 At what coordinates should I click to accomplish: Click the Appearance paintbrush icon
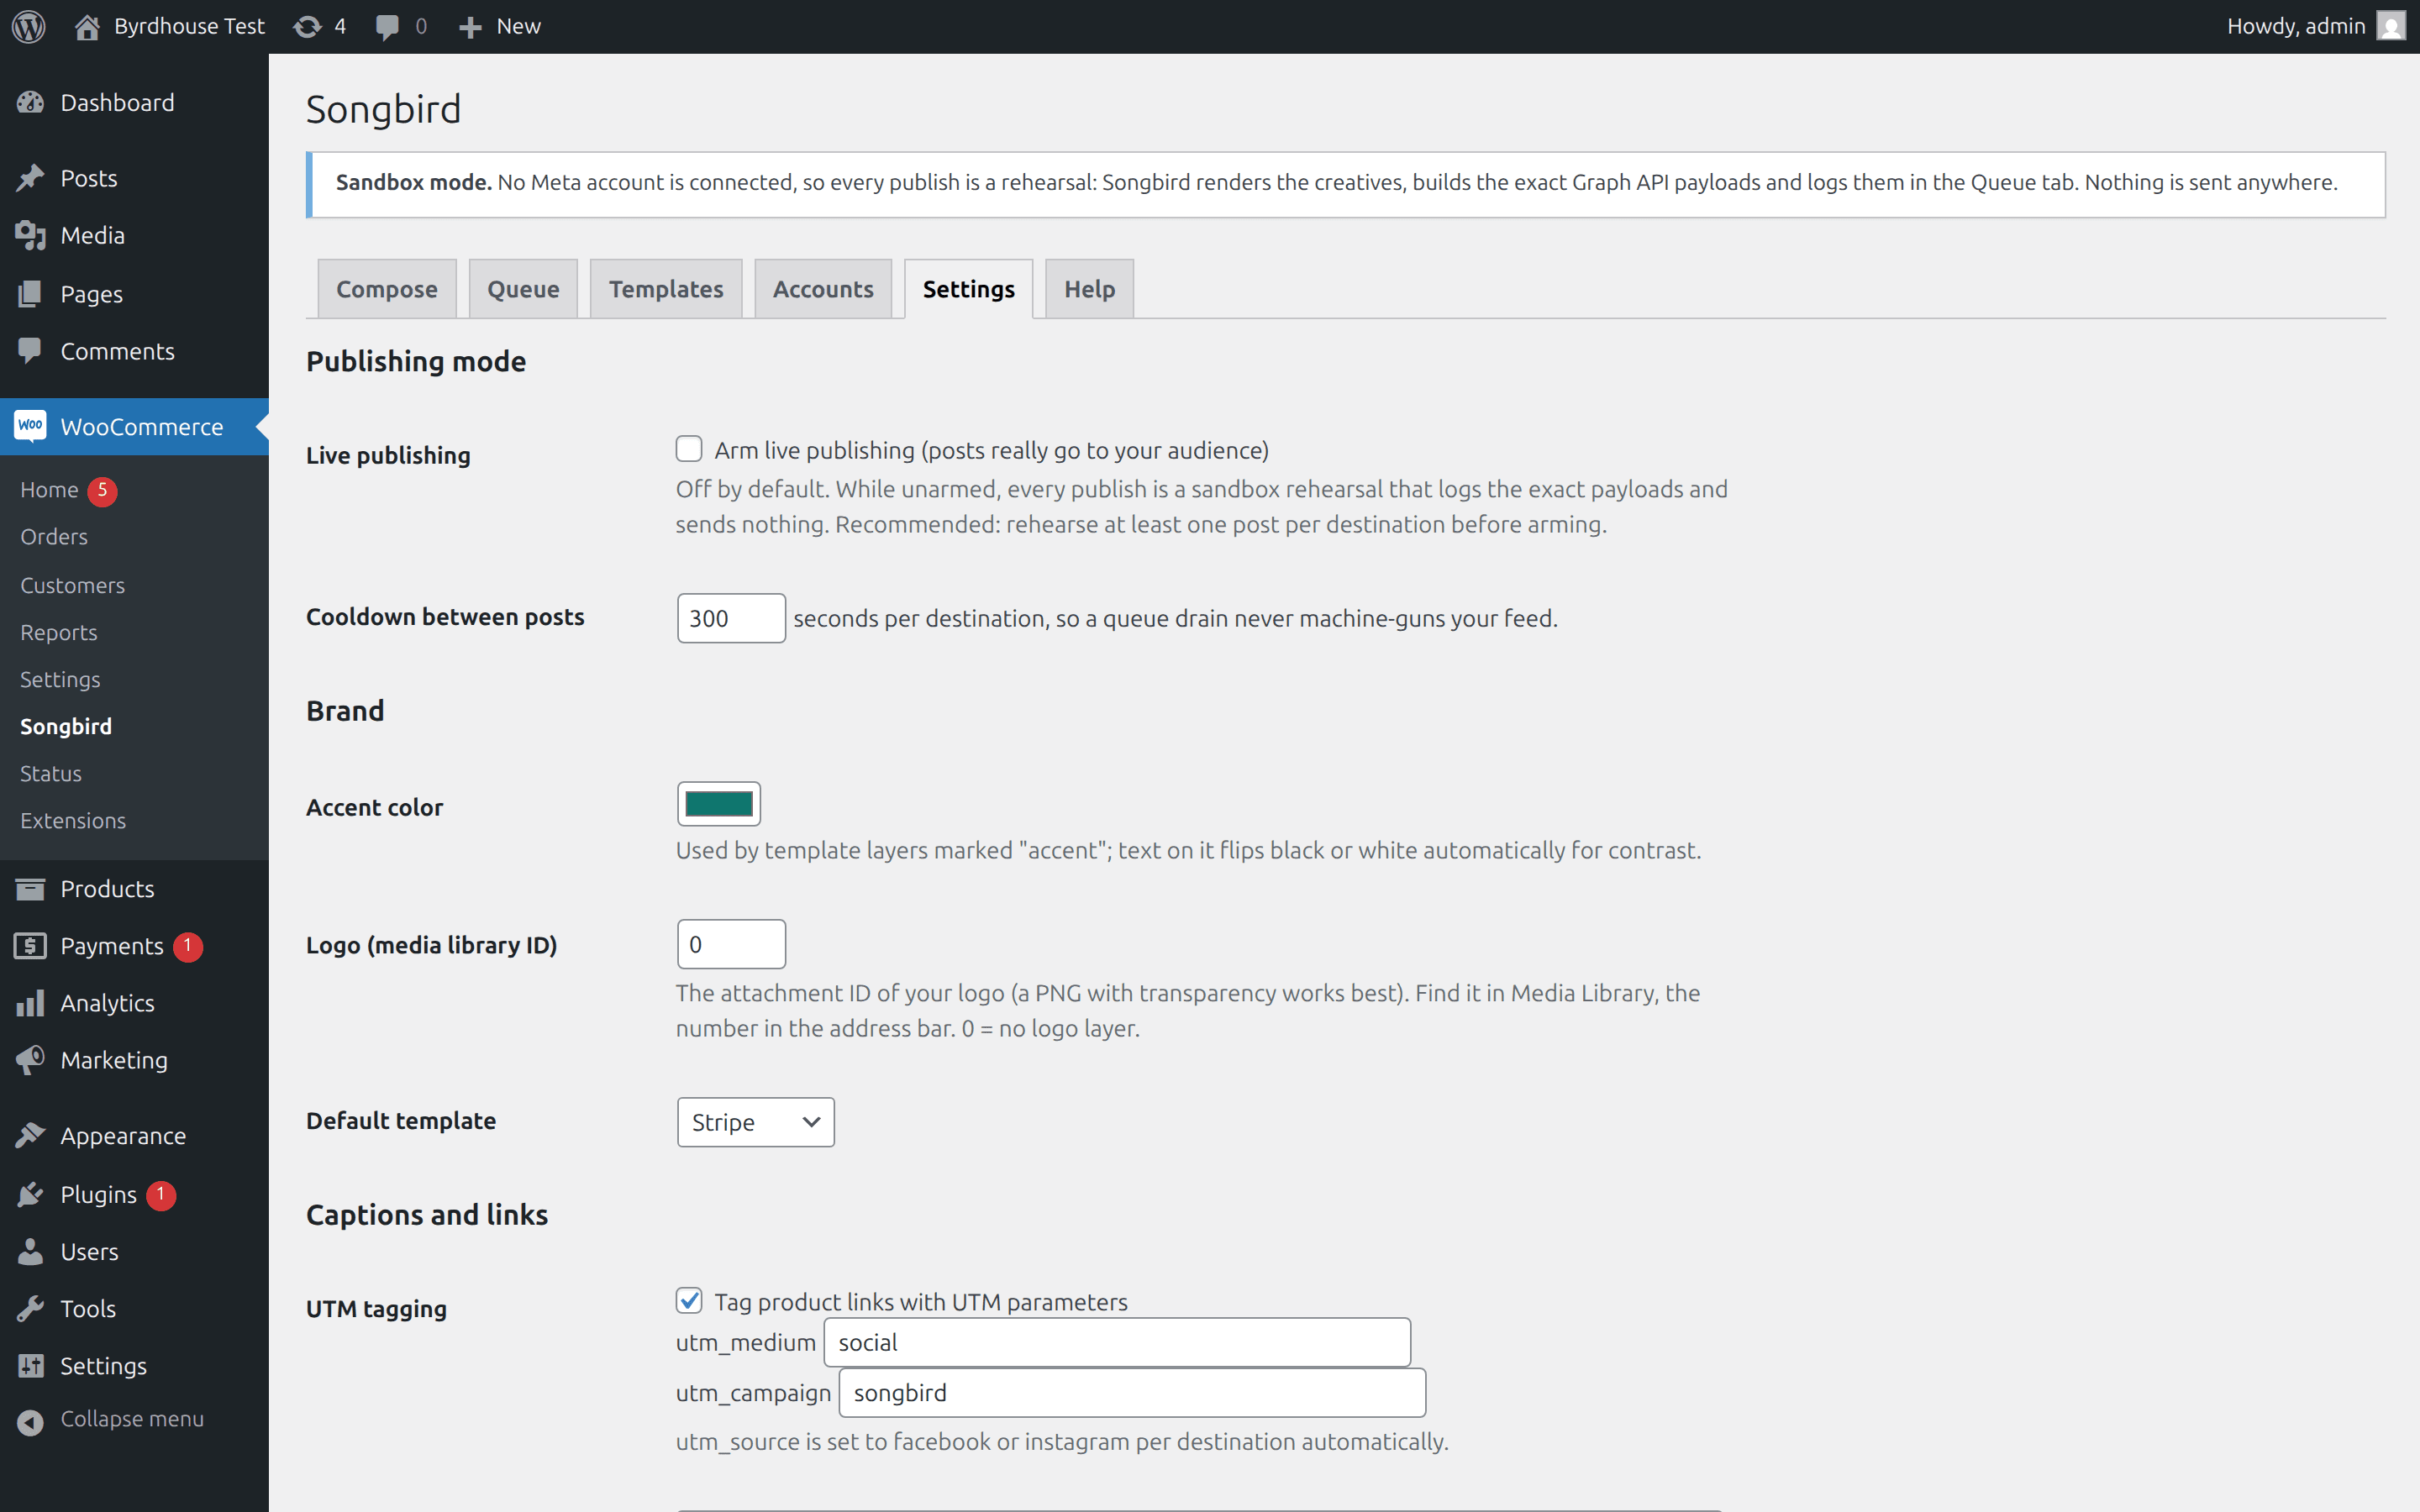(31, 1136)
